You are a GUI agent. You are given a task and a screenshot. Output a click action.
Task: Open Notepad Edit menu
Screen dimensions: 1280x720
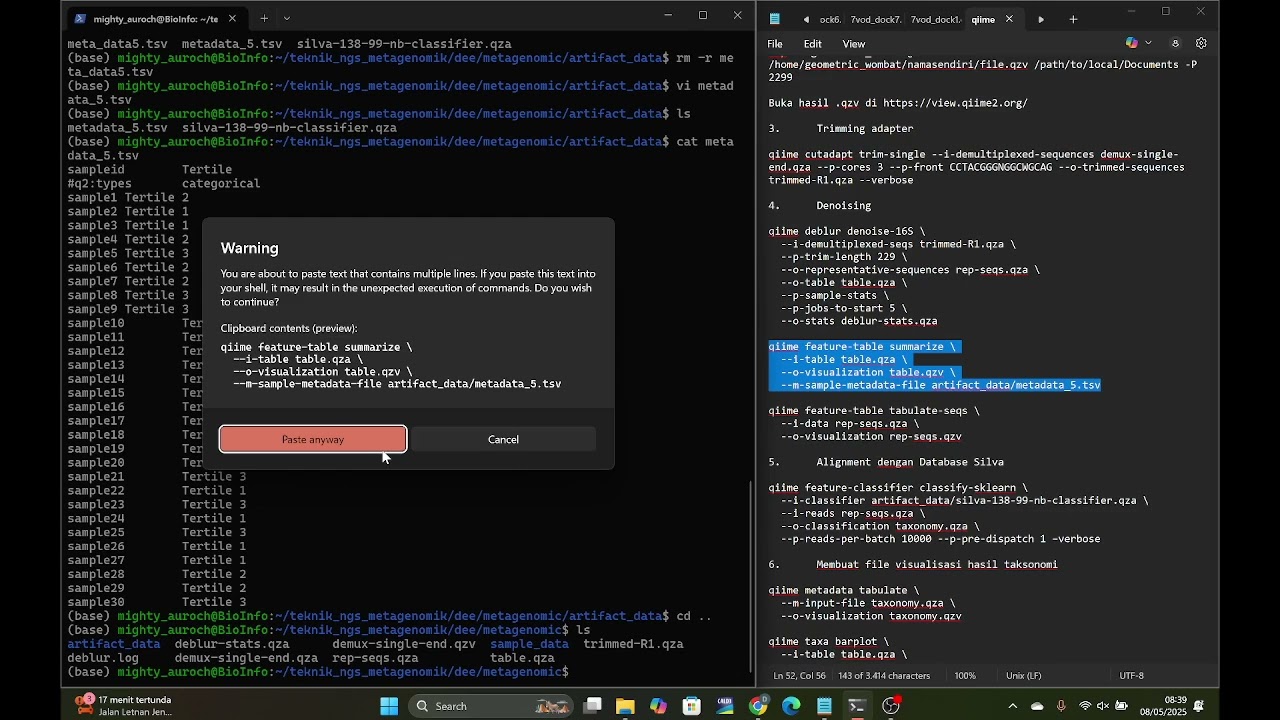coord(813,44)
